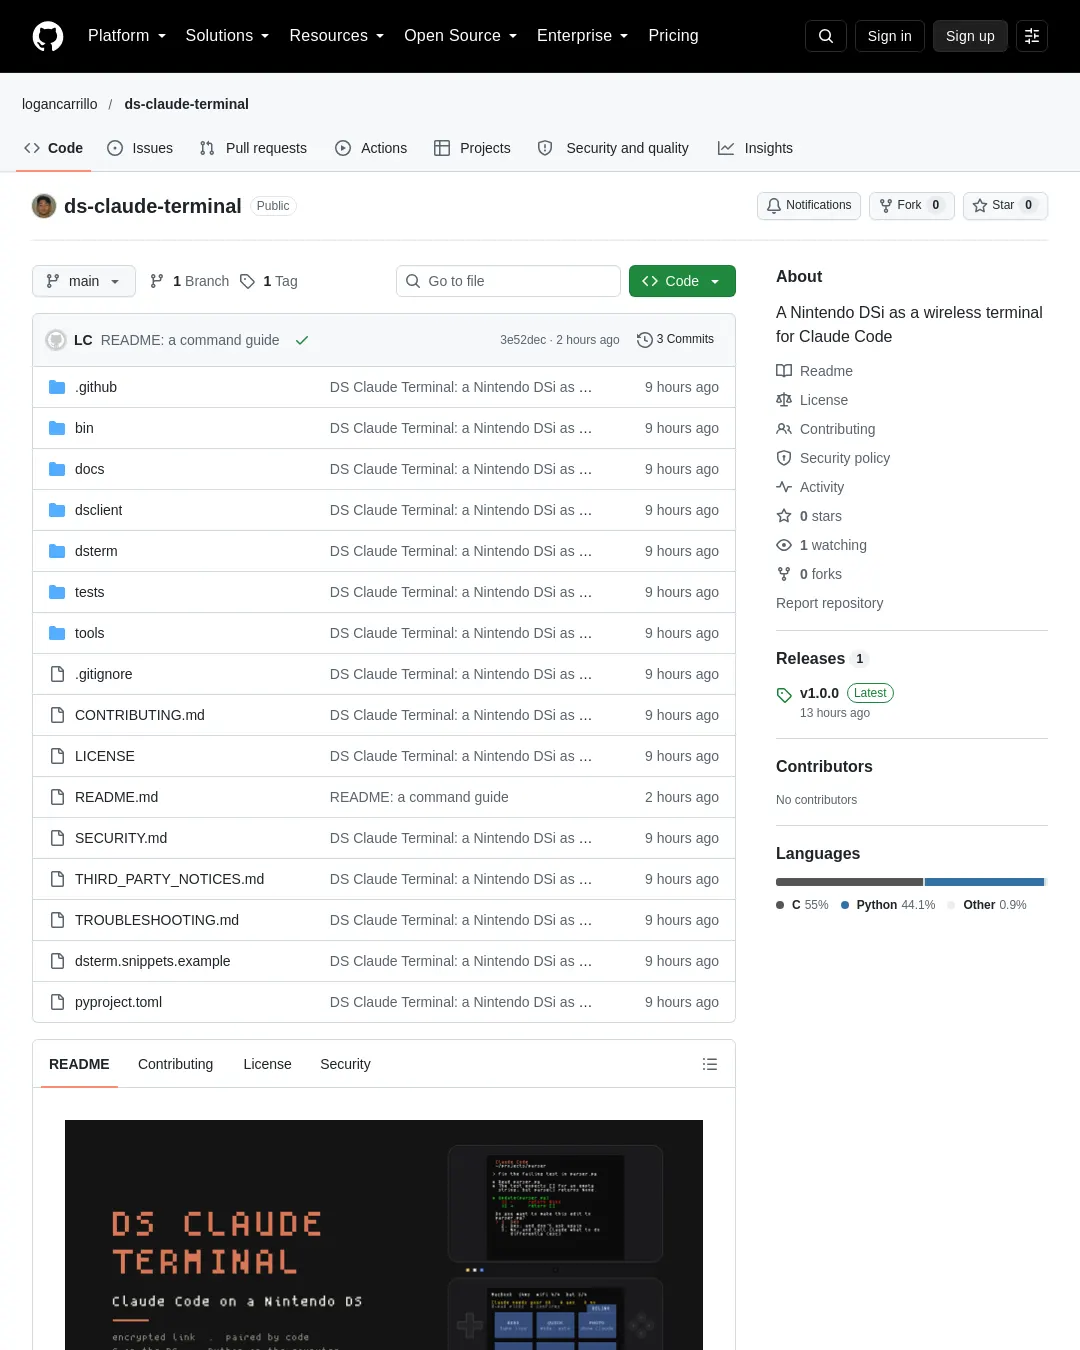Open Security and quality tab
The image size is (1080, 1350).
(613, 148)
